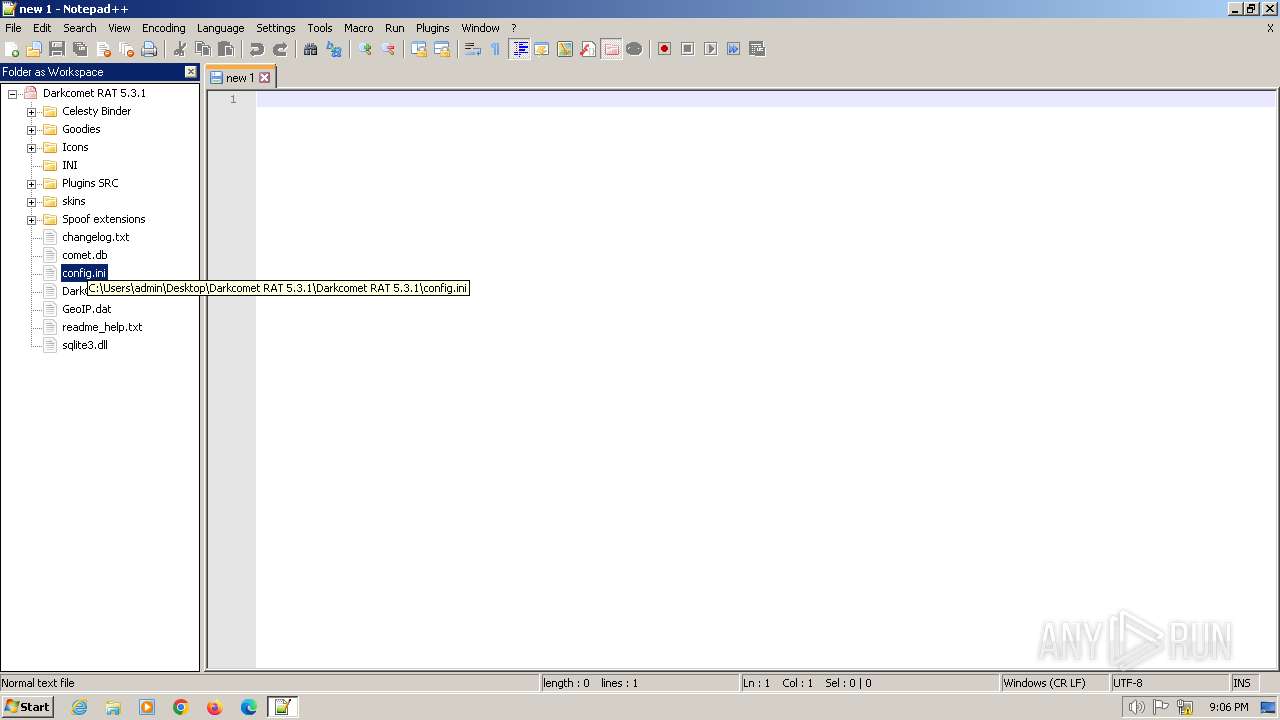Start macro recording with red dot

point(665,49)
